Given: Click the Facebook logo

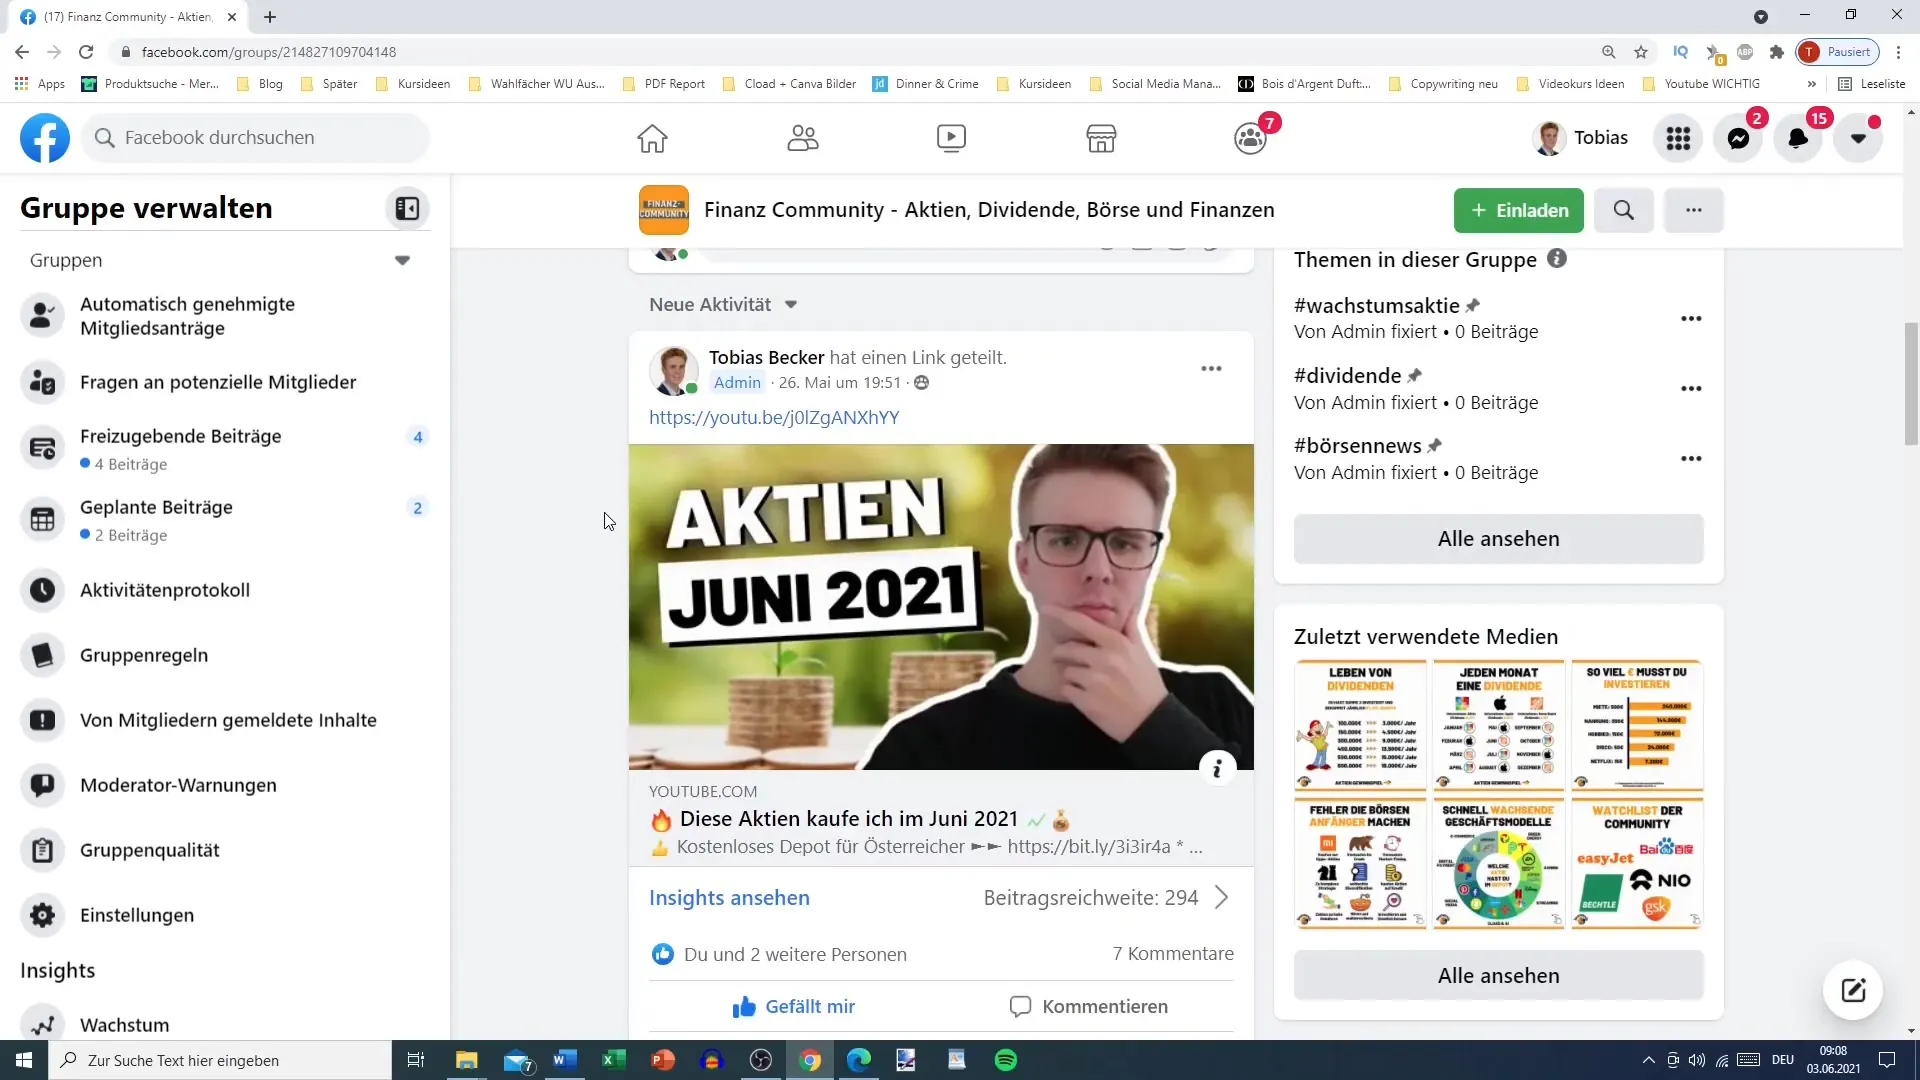Looking at the screenshot, I should (45, 138).
